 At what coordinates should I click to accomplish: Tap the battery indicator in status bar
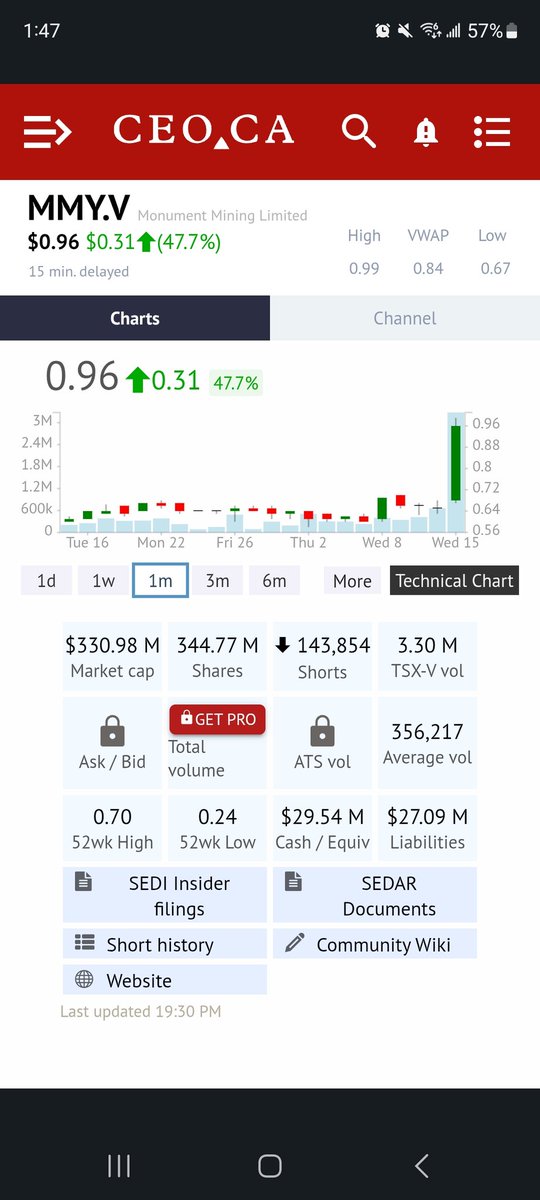(x=512, y=31)
